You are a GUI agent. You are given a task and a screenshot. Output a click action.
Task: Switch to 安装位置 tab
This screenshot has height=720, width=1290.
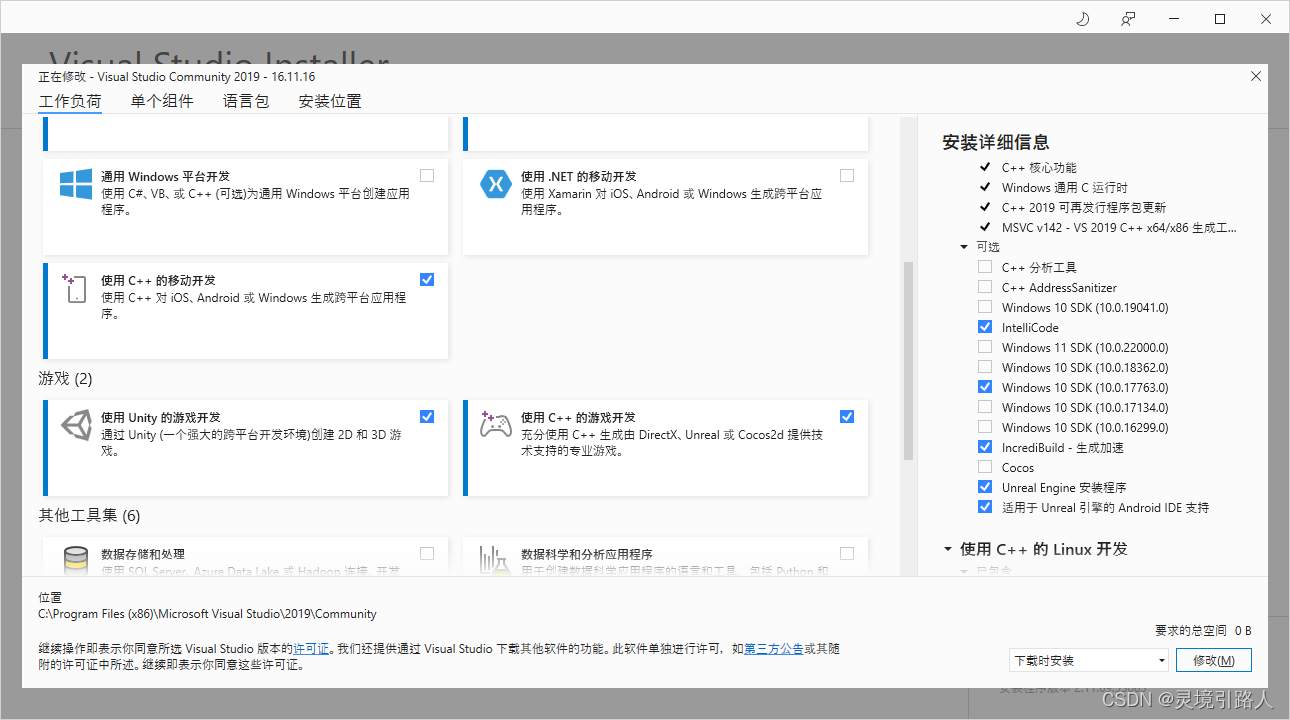[330, 101]
